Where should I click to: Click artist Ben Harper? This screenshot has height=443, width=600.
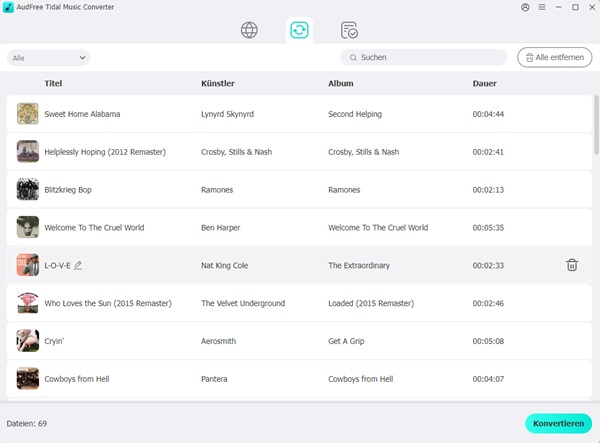pos(220,228)
